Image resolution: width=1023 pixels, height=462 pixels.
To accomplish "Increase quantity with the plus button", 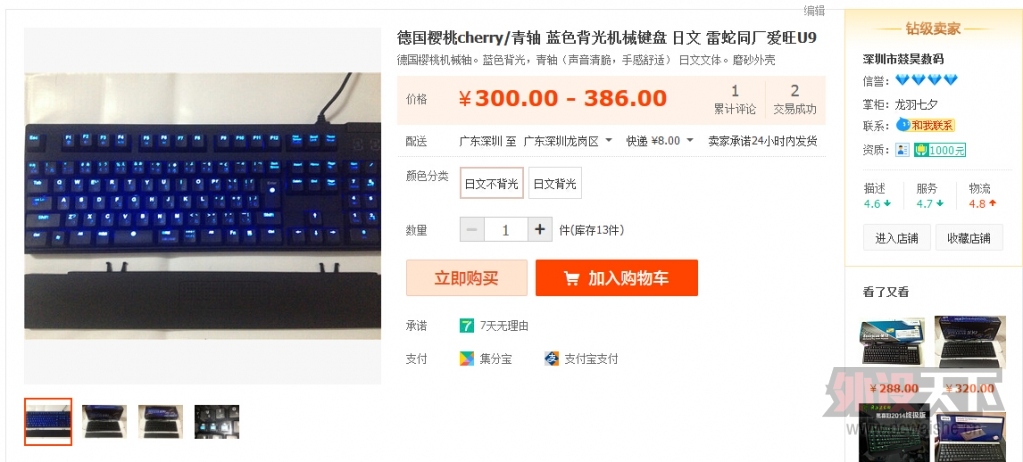I will point(540,230).
